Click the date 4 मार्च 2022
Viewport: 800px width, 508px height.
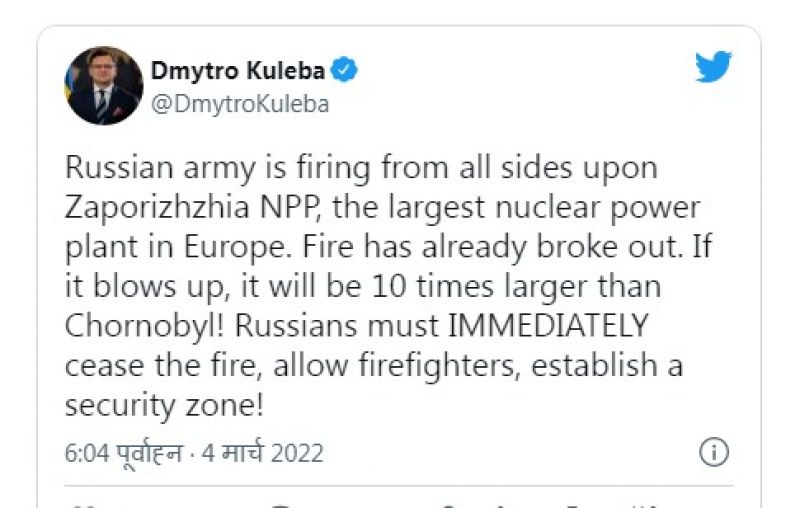(264, 453)
